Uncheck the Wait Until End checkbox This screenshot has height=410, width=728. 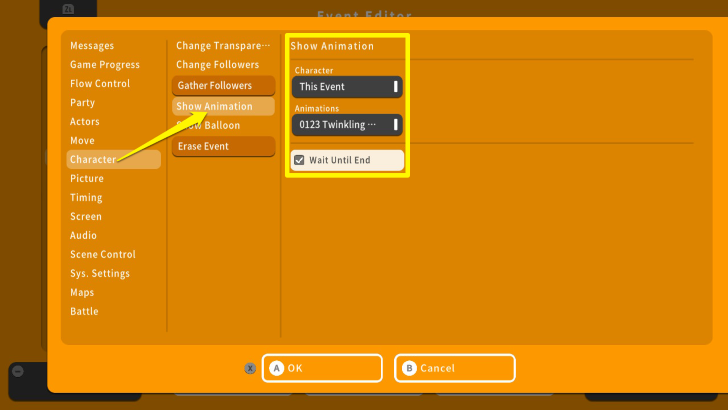point(299,160)
